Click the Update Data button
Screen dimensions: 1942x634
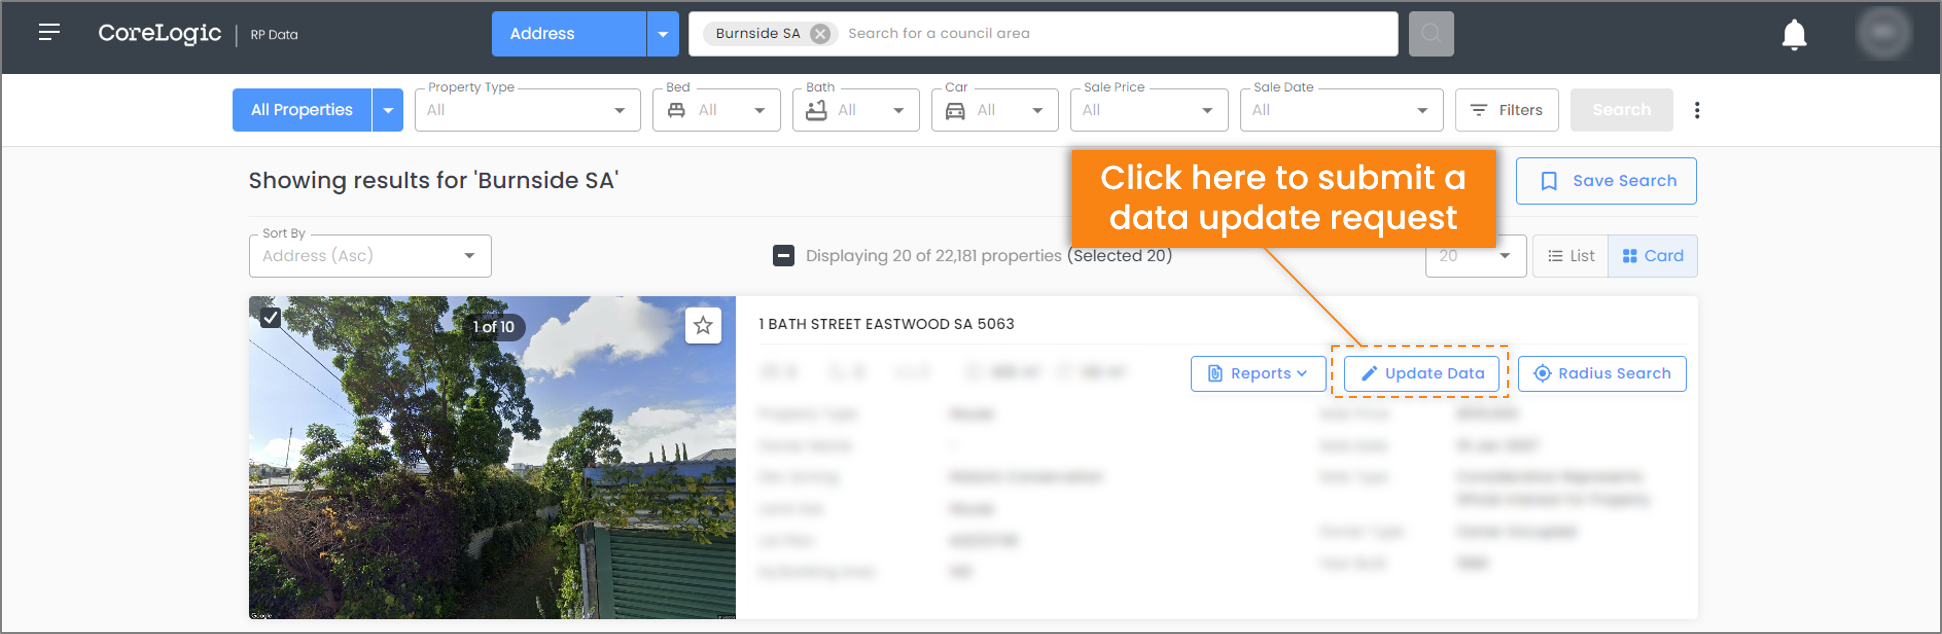point(1421,374)
